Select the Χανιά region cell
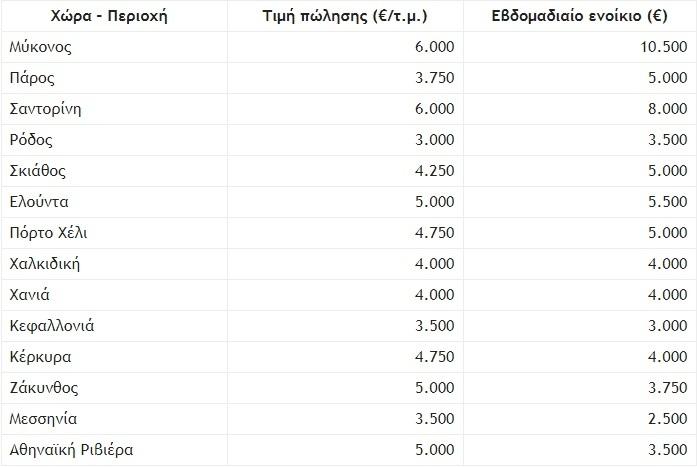 click(x=29, y=295)
